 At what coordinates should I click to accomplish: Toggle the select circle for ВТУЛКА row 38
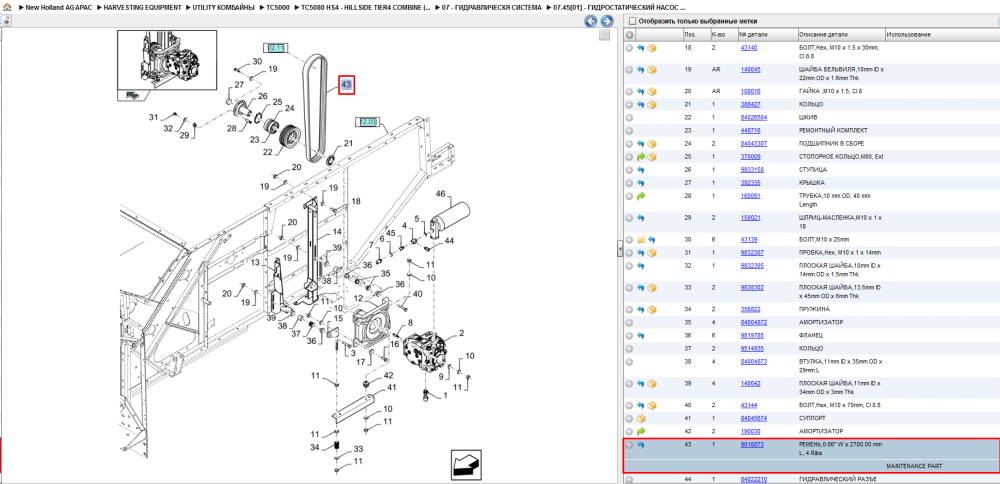click(x=629, y=362)
